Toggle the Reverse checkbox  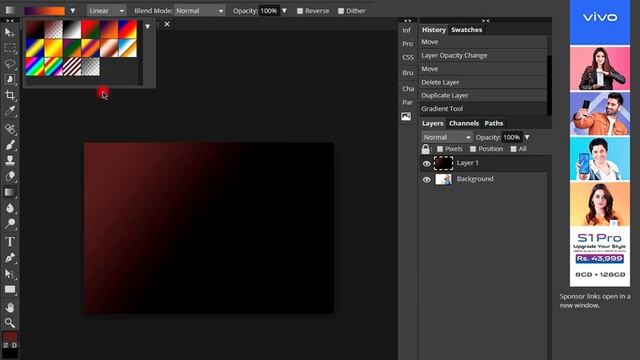(300, 11)
